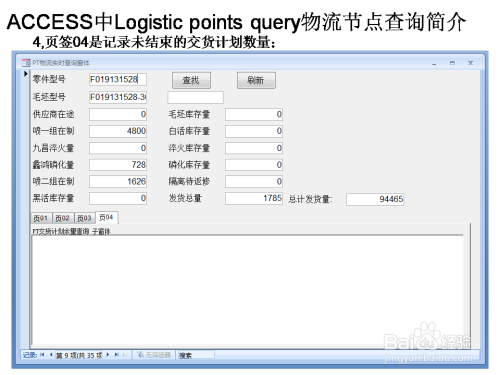Click the 喷二组在制 field showing 1626

[118, 181]
